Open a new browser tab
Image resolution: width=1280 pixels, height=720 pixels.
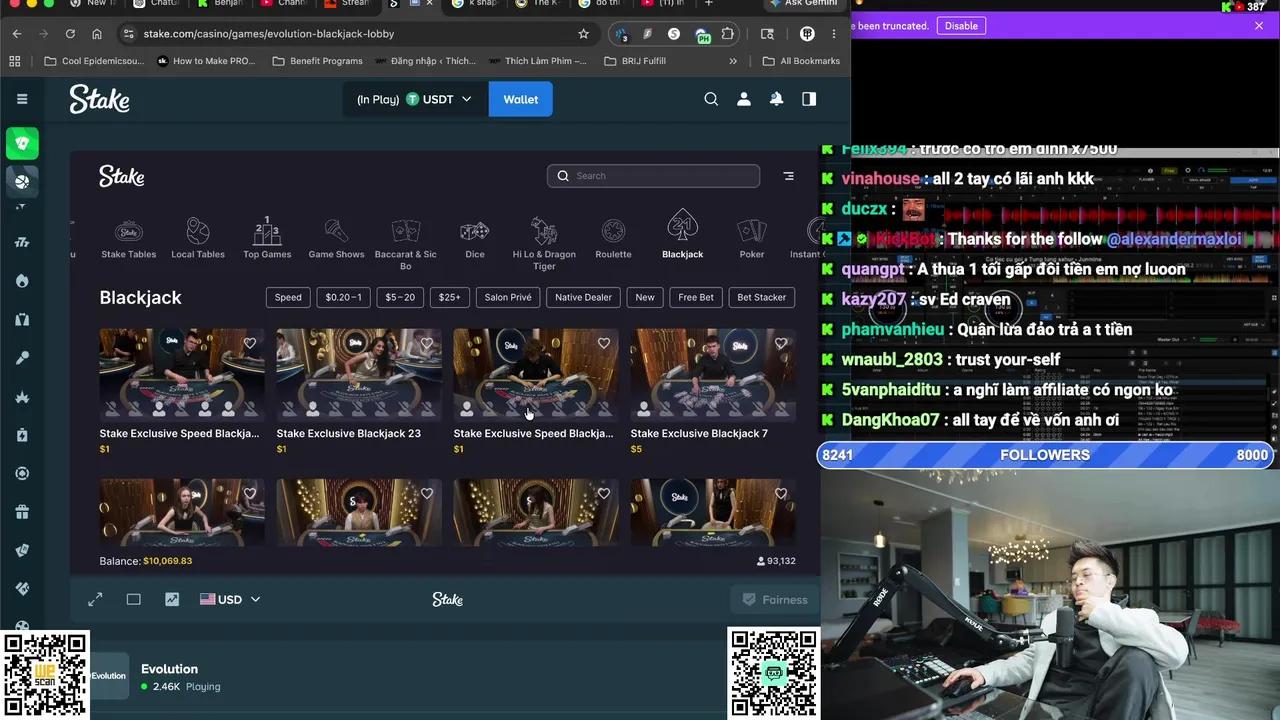(708, 4)
